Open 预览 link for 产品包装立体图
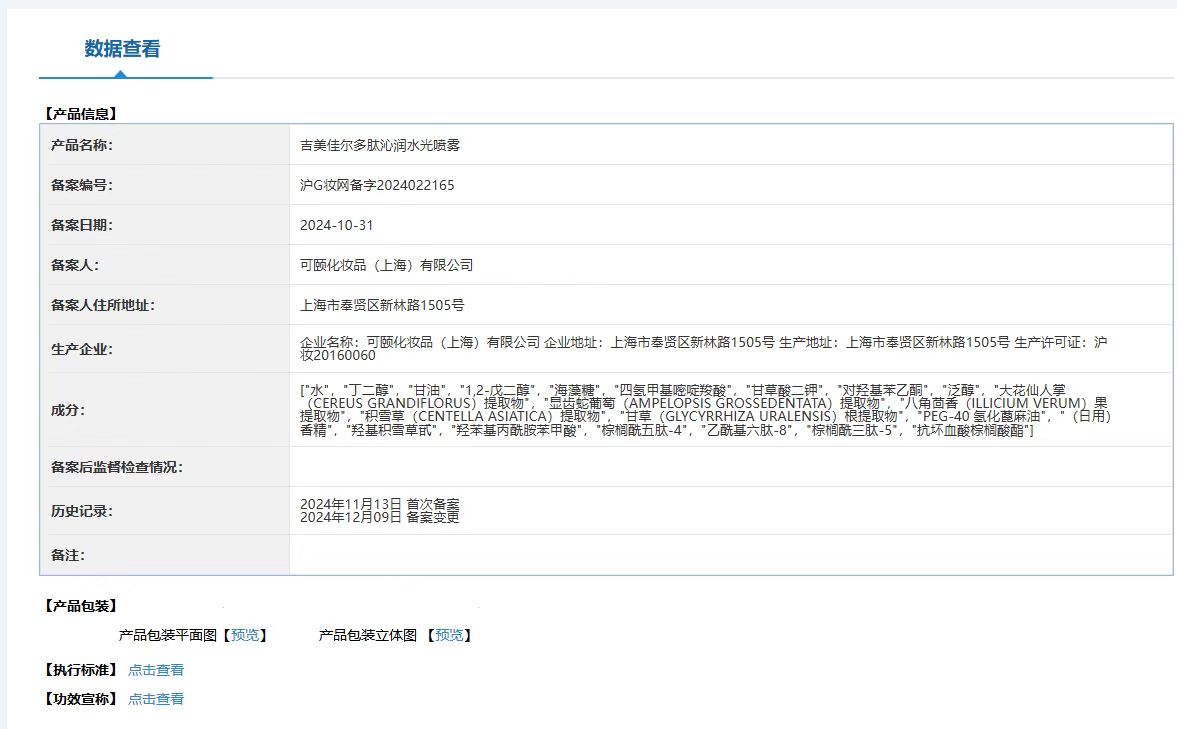The image size is (1177, 729). coord(449,635)
